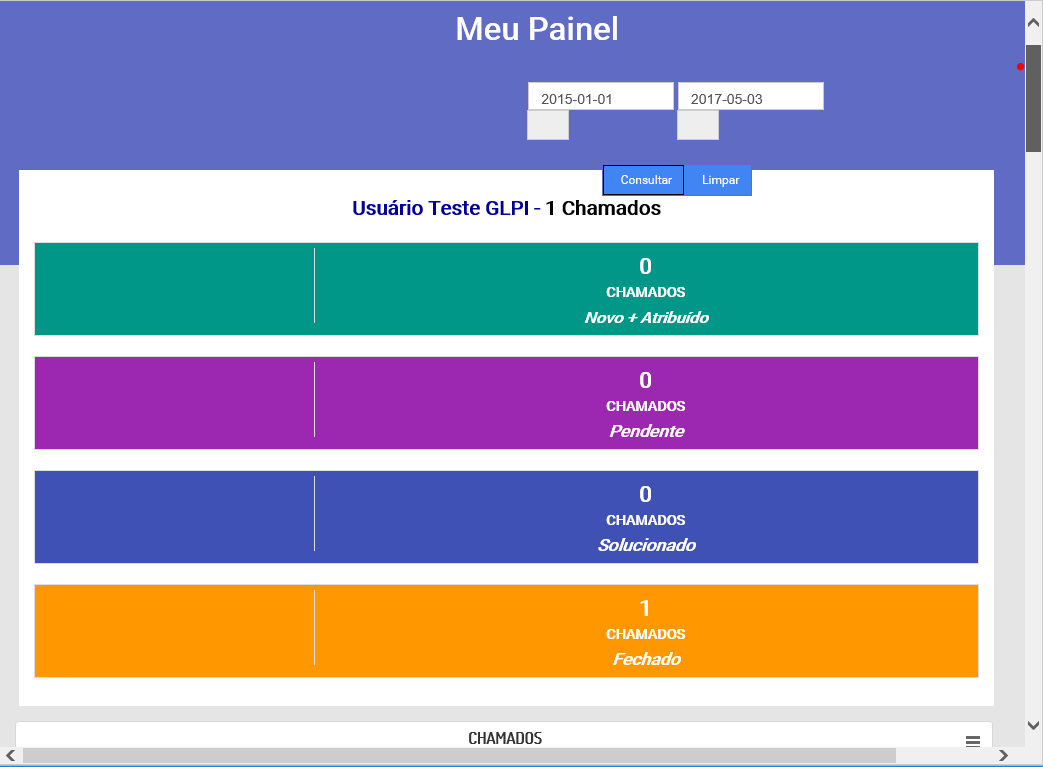This screenshot has height=767, width=1043.
Task: Click the horizontal scrollbar thumb
Action: (x=459, y=756)
